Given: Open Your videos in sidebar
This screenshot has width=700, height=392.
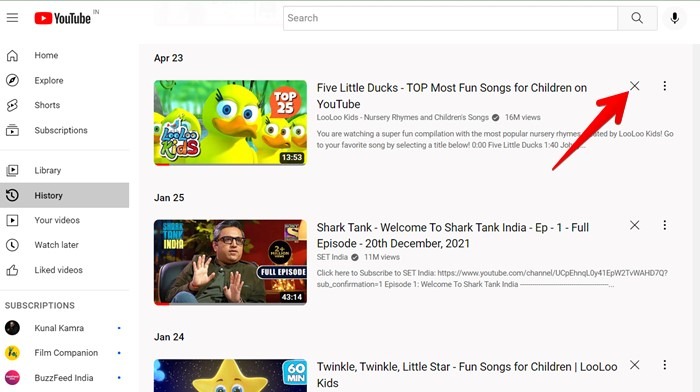Looking at the screenshot, I should pos(65,220).
